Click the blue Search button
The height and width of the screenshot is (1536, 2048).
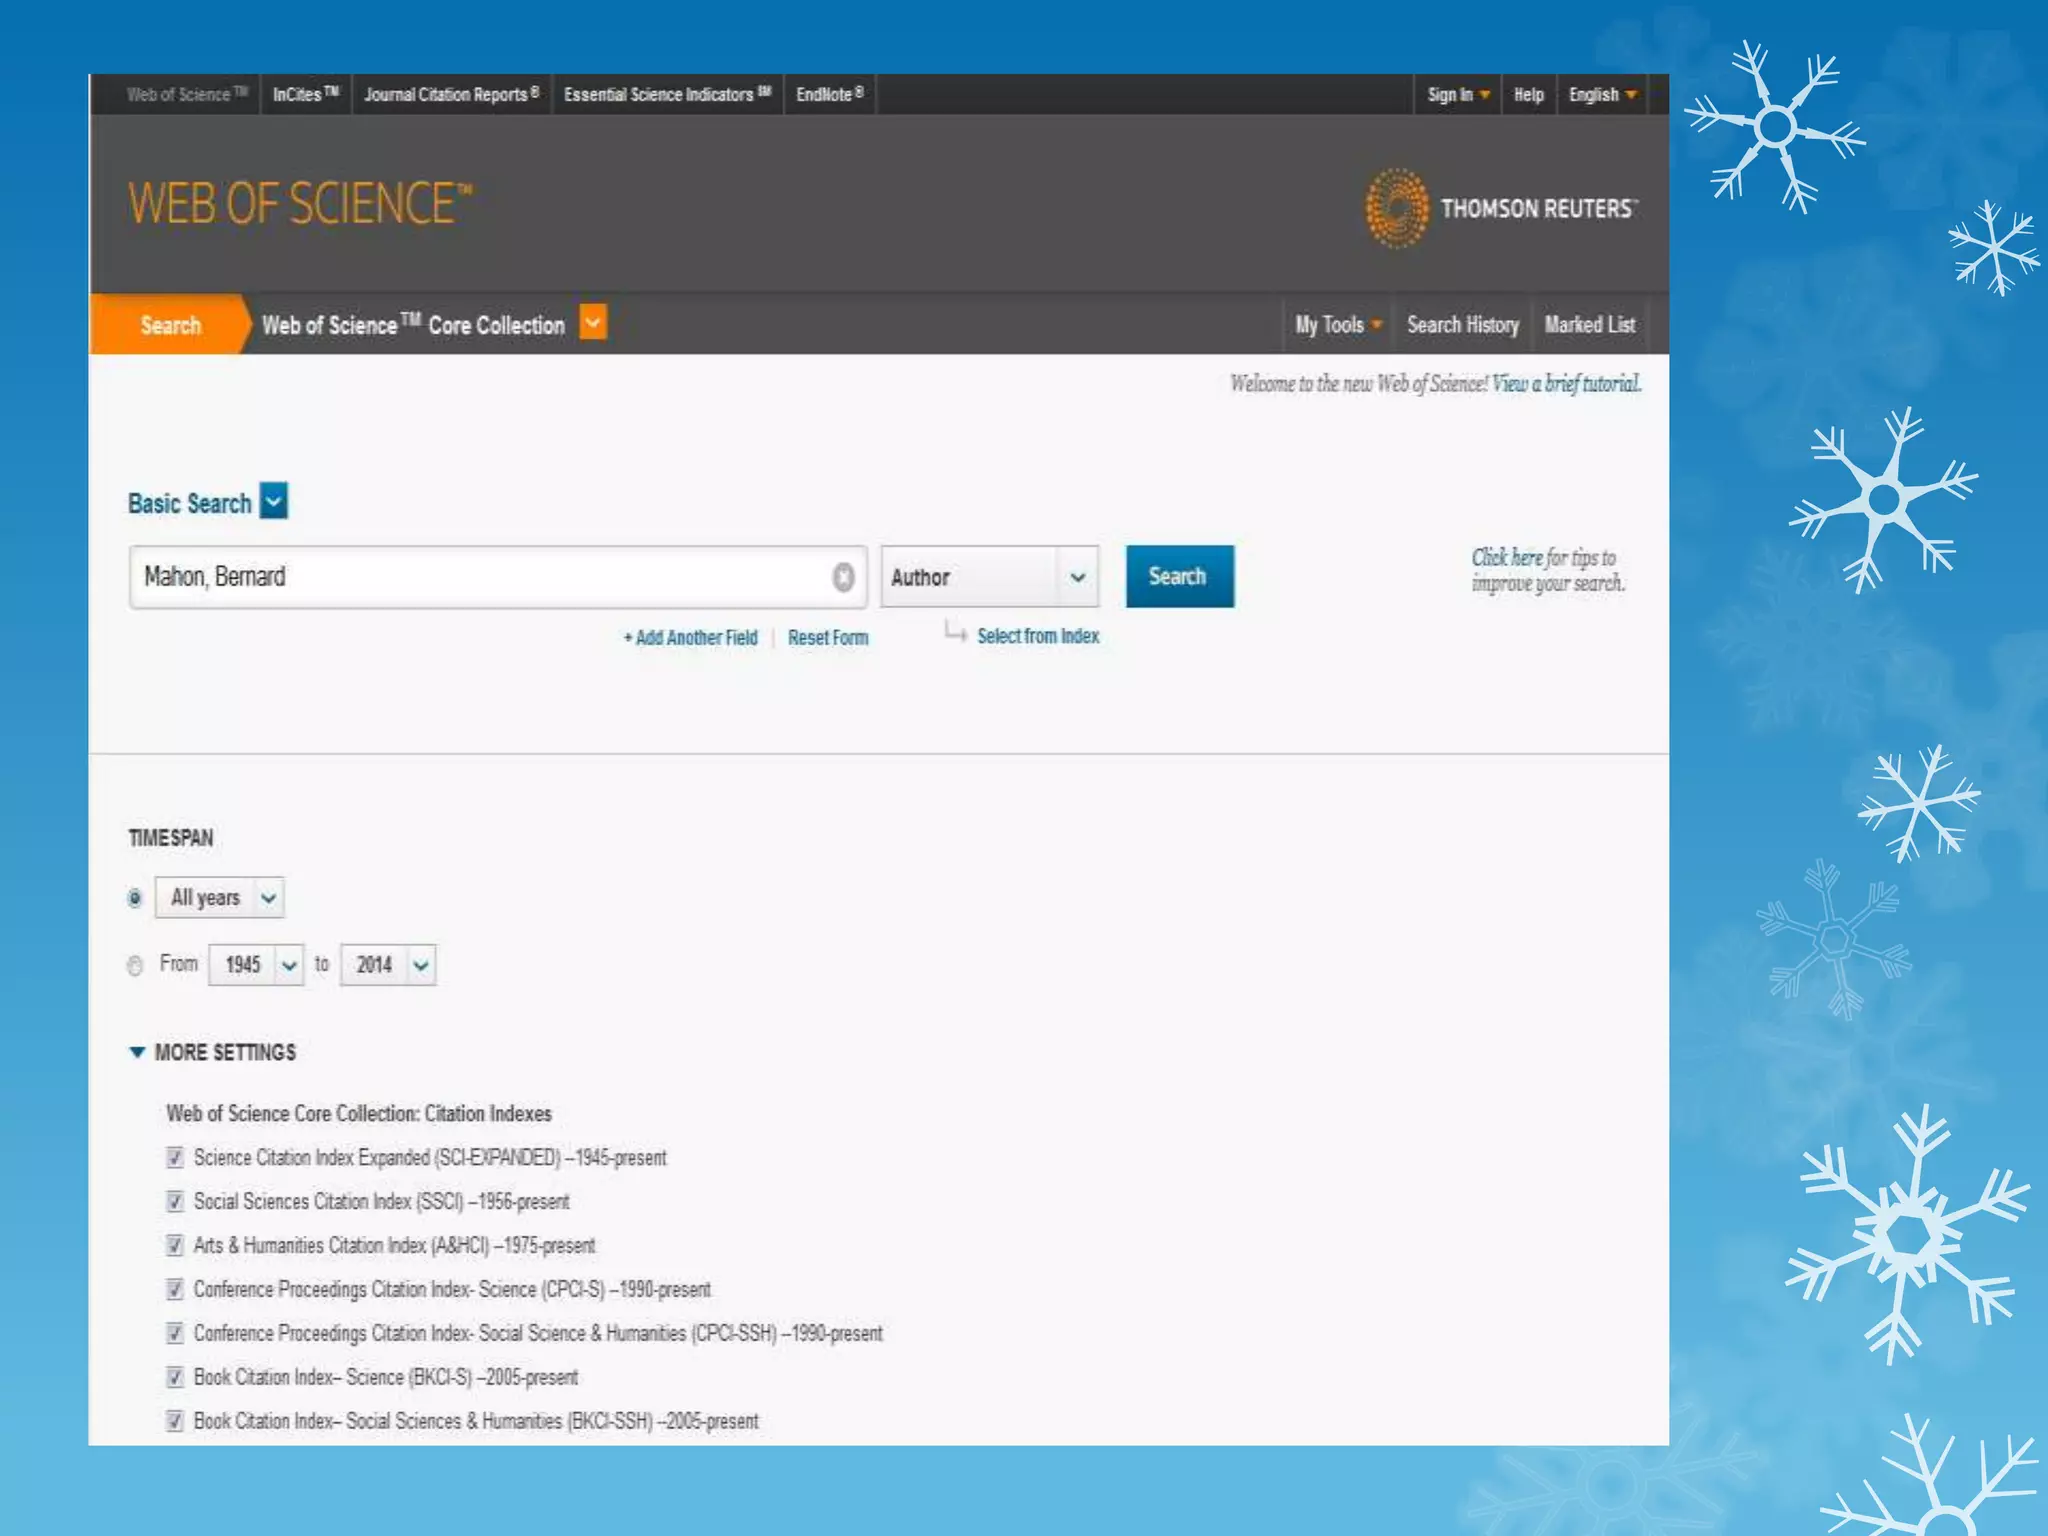pyautogui.click(x=1179, y=576)
